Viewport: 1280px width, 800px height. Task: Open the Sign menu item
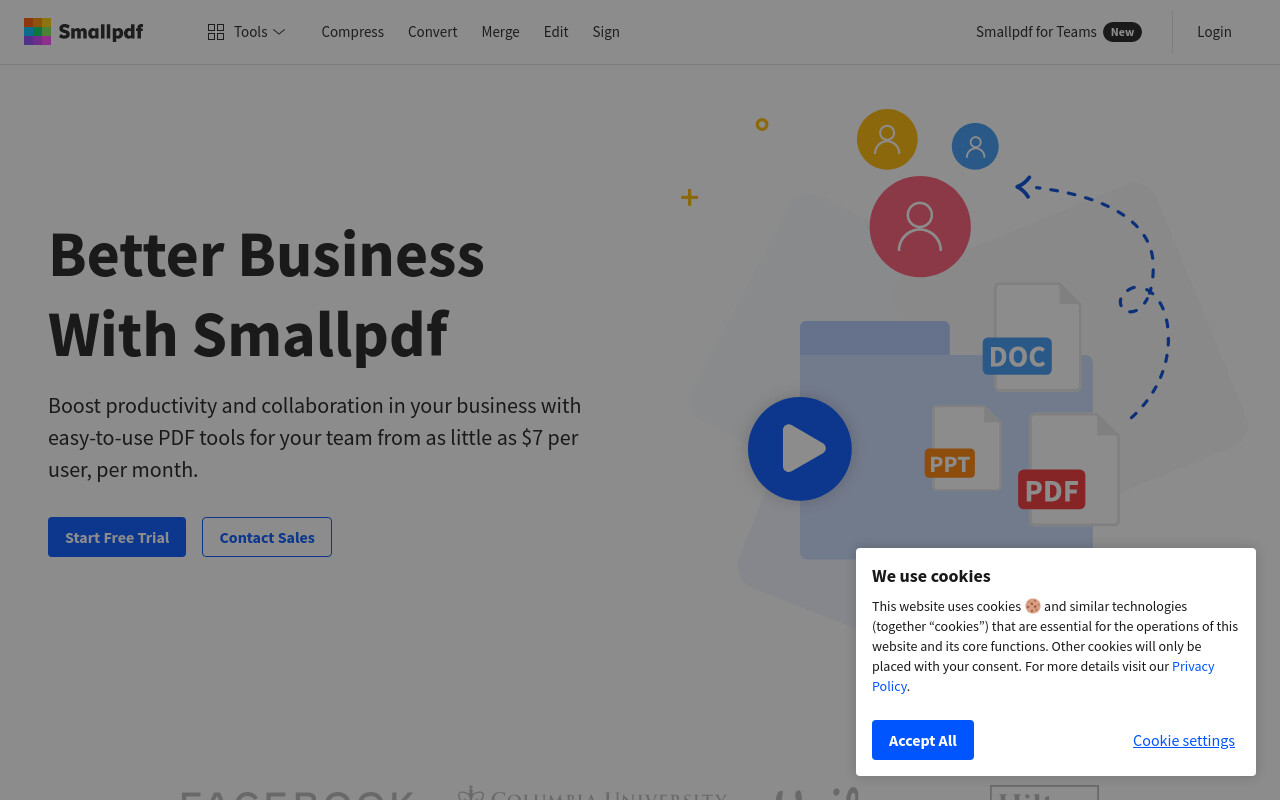(606, 32)
